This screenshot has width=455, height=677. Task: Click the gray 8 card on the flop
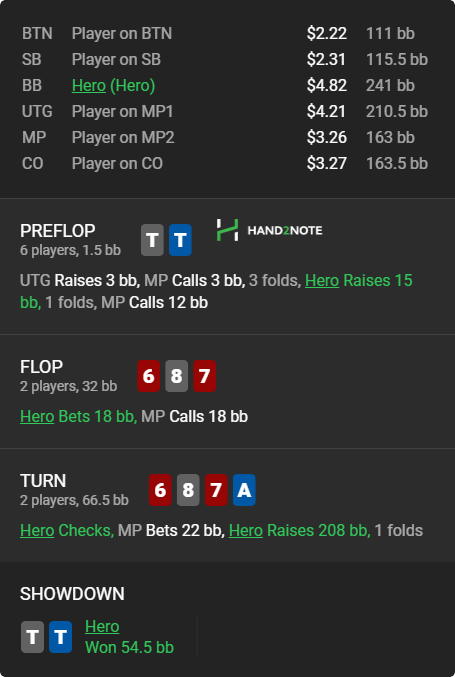click(x=177, y=376)
